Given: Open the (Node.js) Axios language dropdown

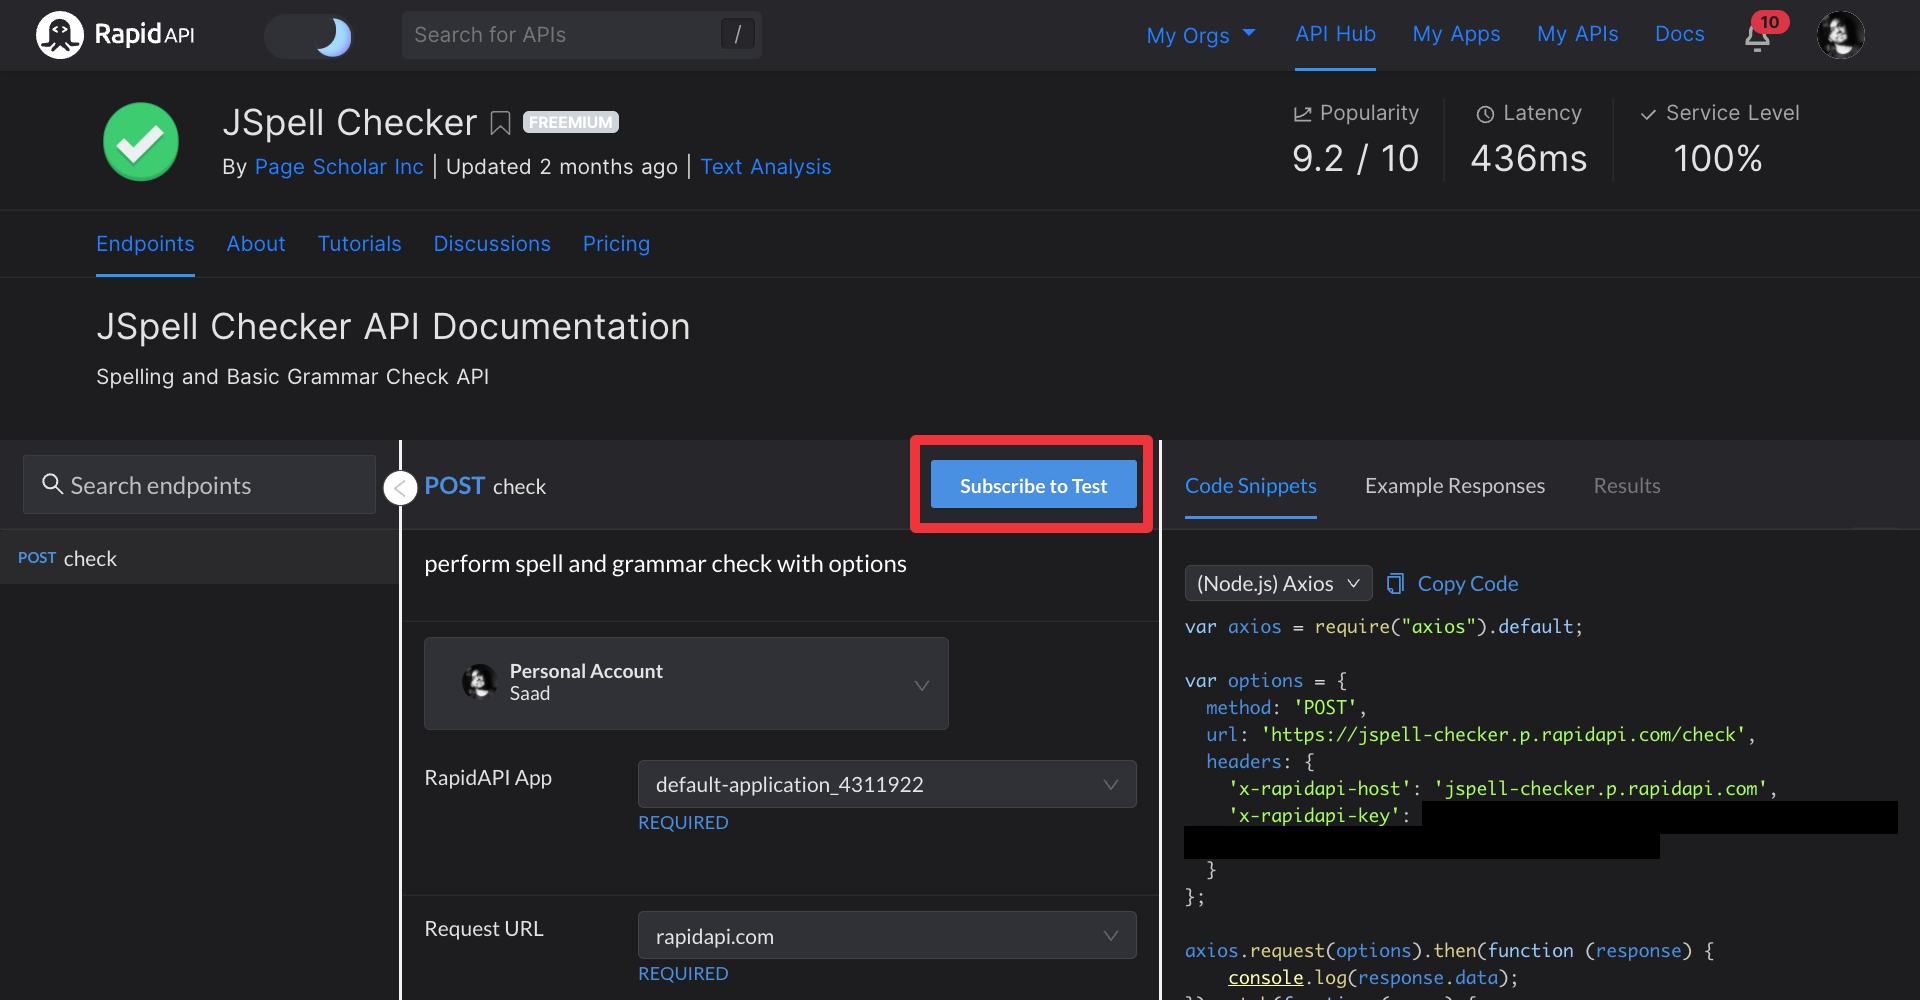Looking at the screenshot, I should tap(1277, 584).
